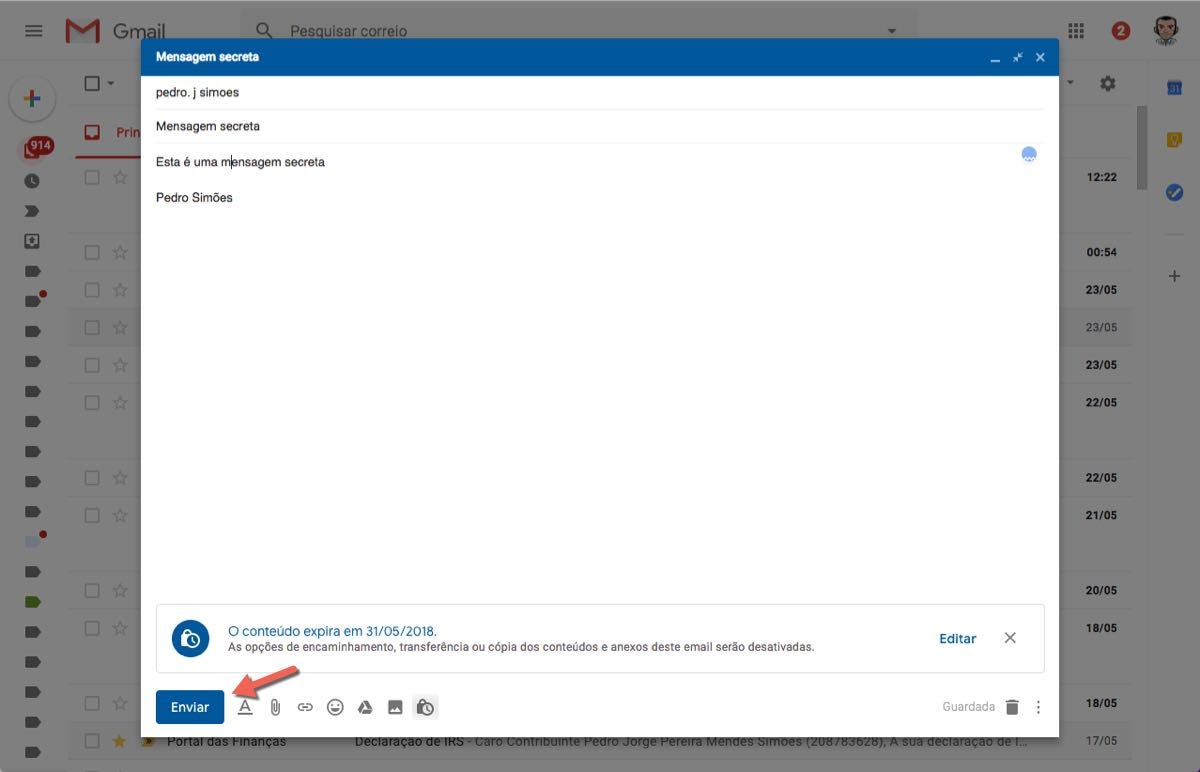Open Google Keep side panel icon
Image resolution: width=1200 pixels, height=772 pixels.
(1175, 140)
